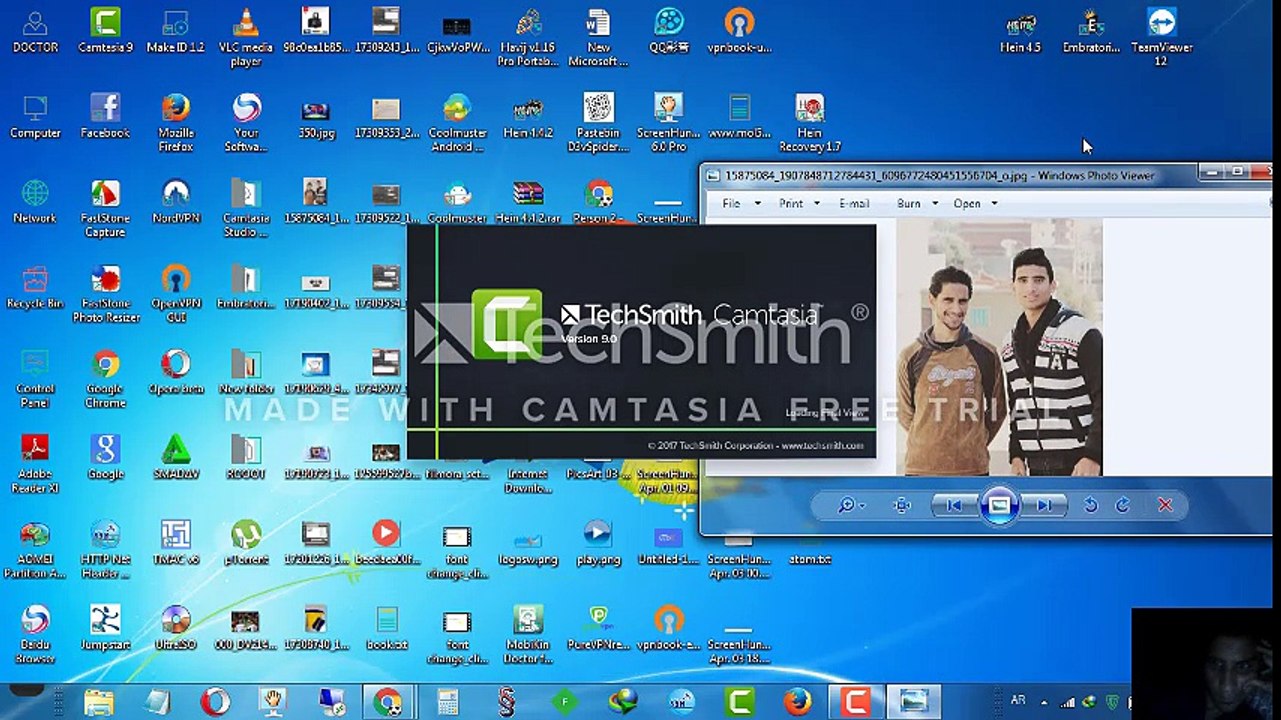This screenshot has height=720, width=1281.
Task: Click the Actual size button in Photo Viewer
Action: click(x=902, y=505)
